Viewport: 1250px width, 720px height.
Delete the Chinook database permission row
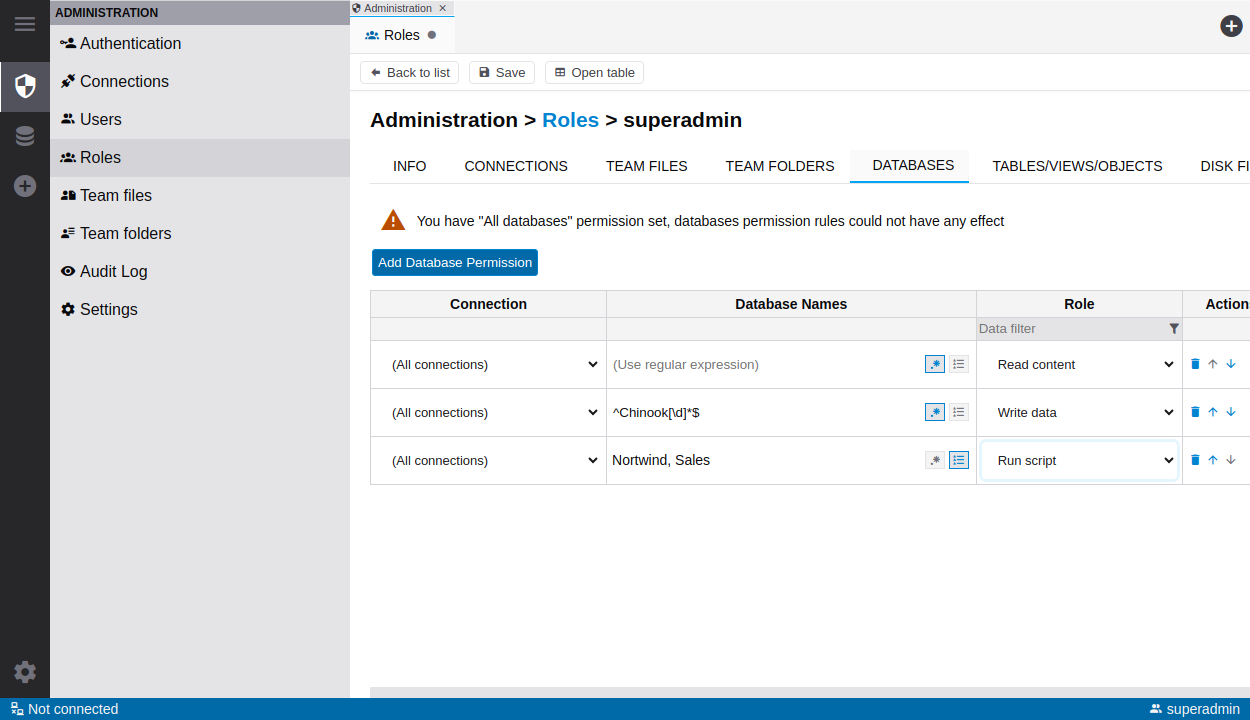pos(1195,412)
